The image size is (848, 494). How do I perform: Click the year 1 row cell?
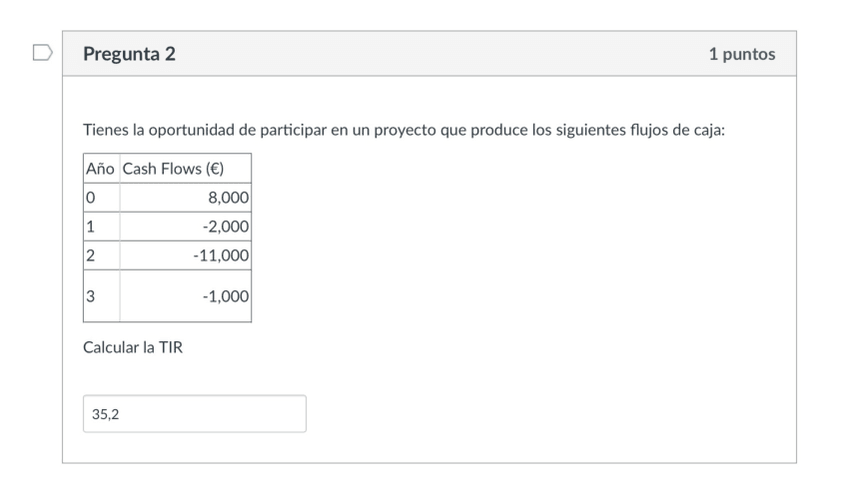coord(101,227)
